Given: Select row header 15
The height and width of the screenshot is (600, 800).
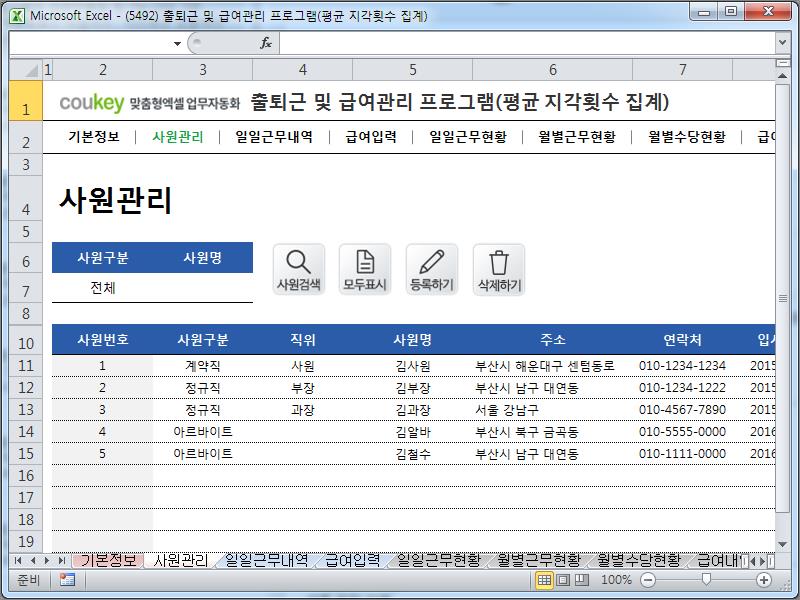Looking at the screenshot, I should [26, 454].
